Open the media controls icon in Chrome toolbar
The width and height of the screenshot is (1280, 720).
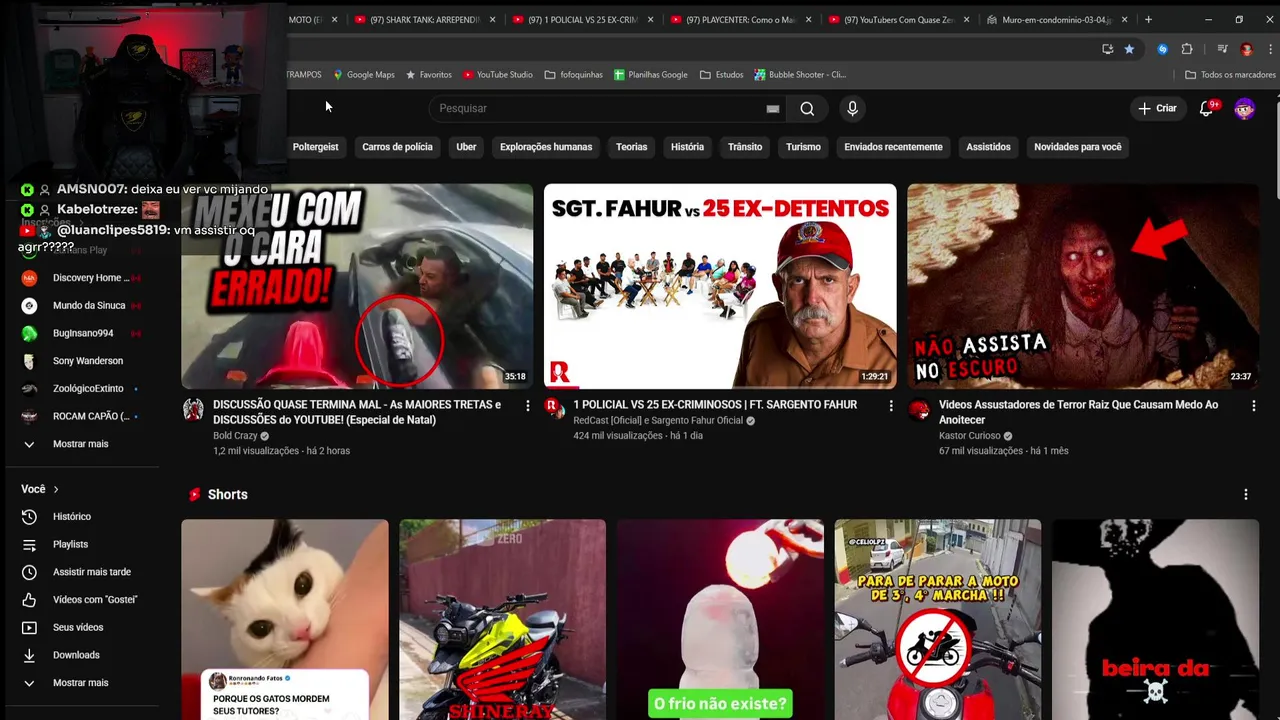point(1222,49)
